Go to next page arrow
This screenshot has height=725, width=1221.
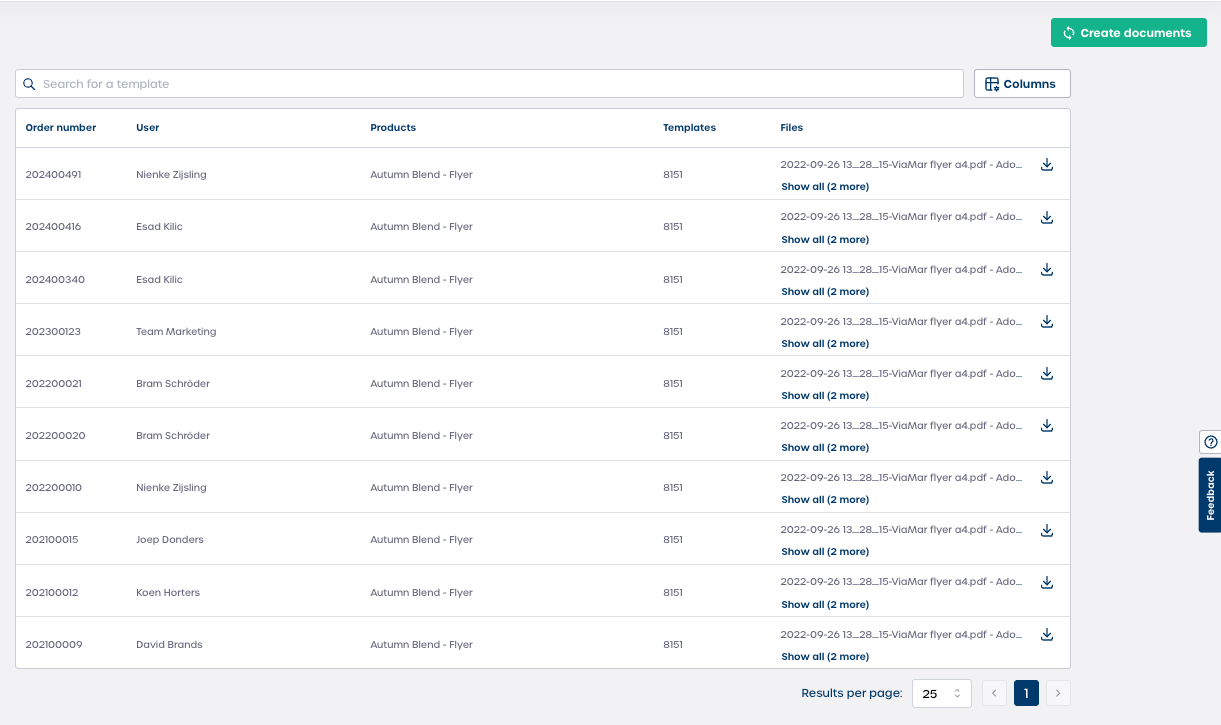(1058, 693)
